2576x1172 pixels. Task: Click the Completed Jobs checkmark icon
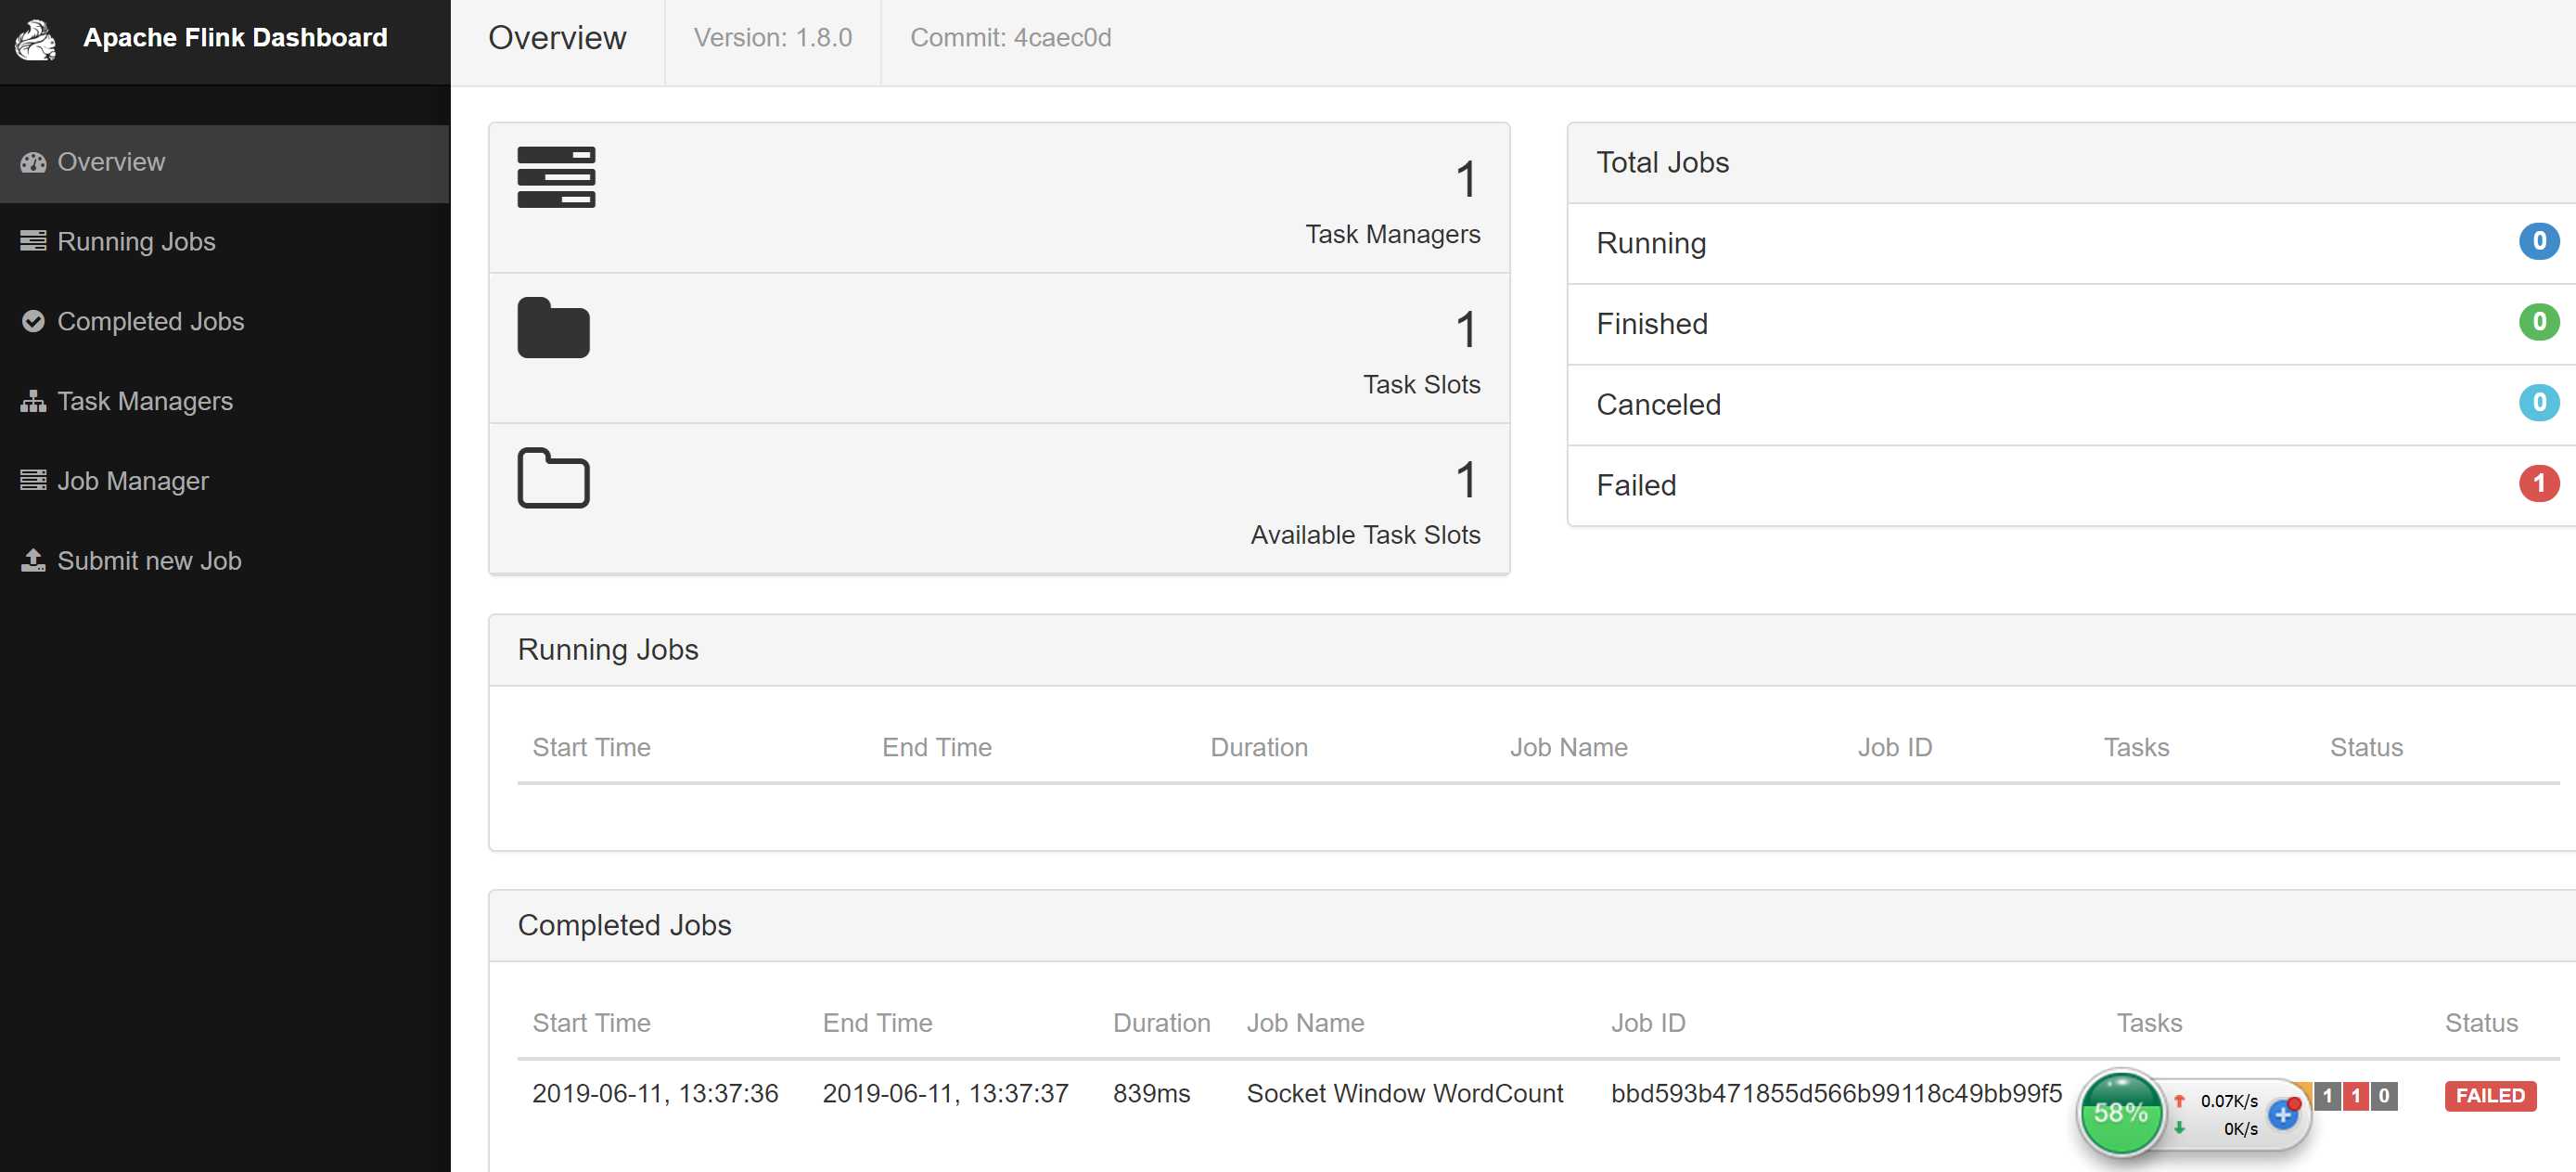click(33, 321)
